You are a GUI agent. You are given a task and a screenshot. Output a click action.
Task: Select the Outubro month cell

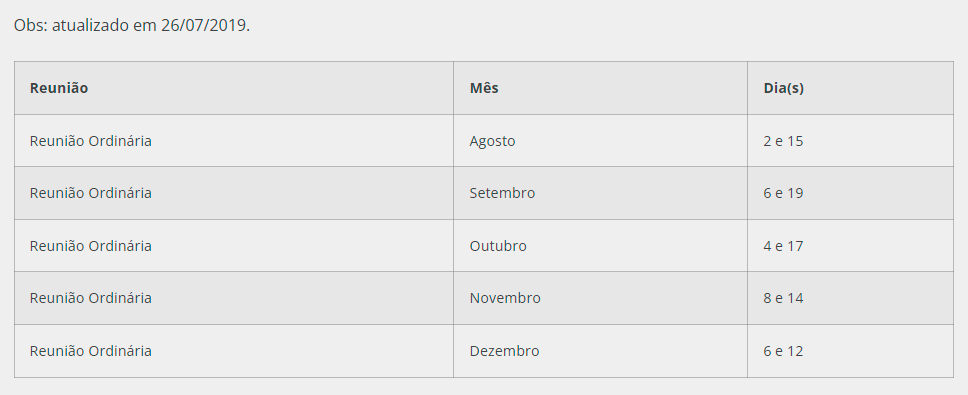point(600,246)
